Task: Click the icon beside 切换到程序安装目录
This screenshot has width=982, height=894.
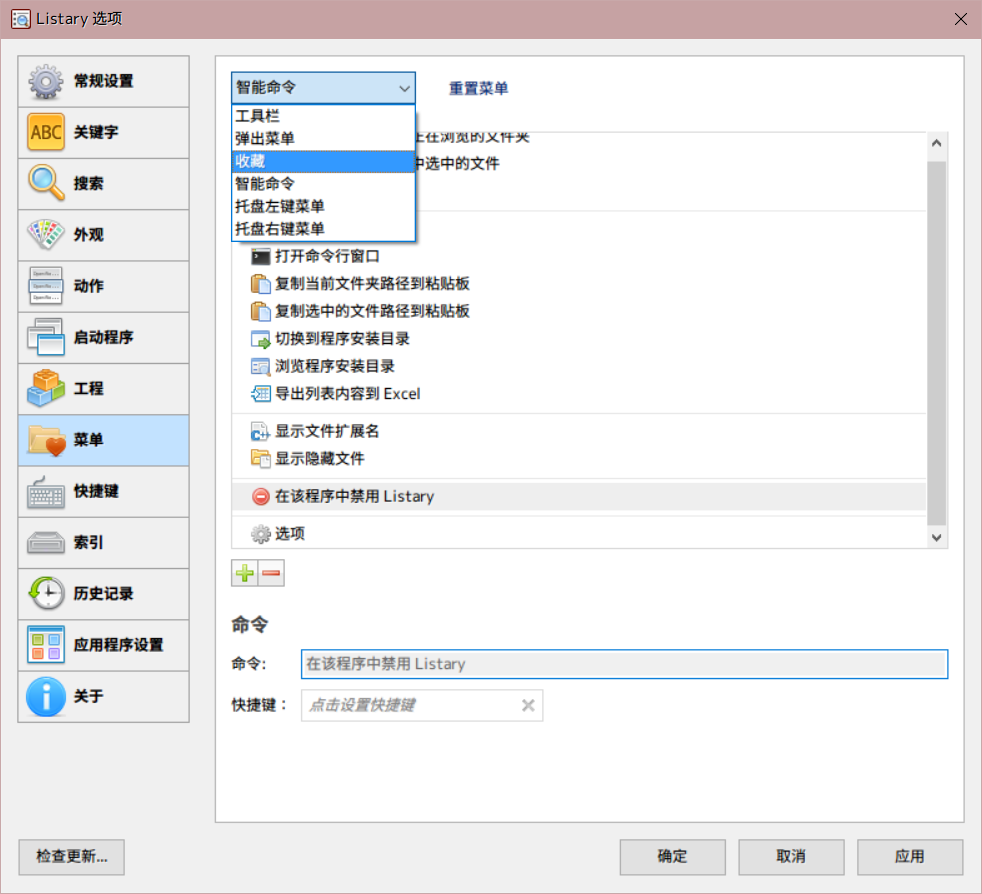Action: (261, 339)
